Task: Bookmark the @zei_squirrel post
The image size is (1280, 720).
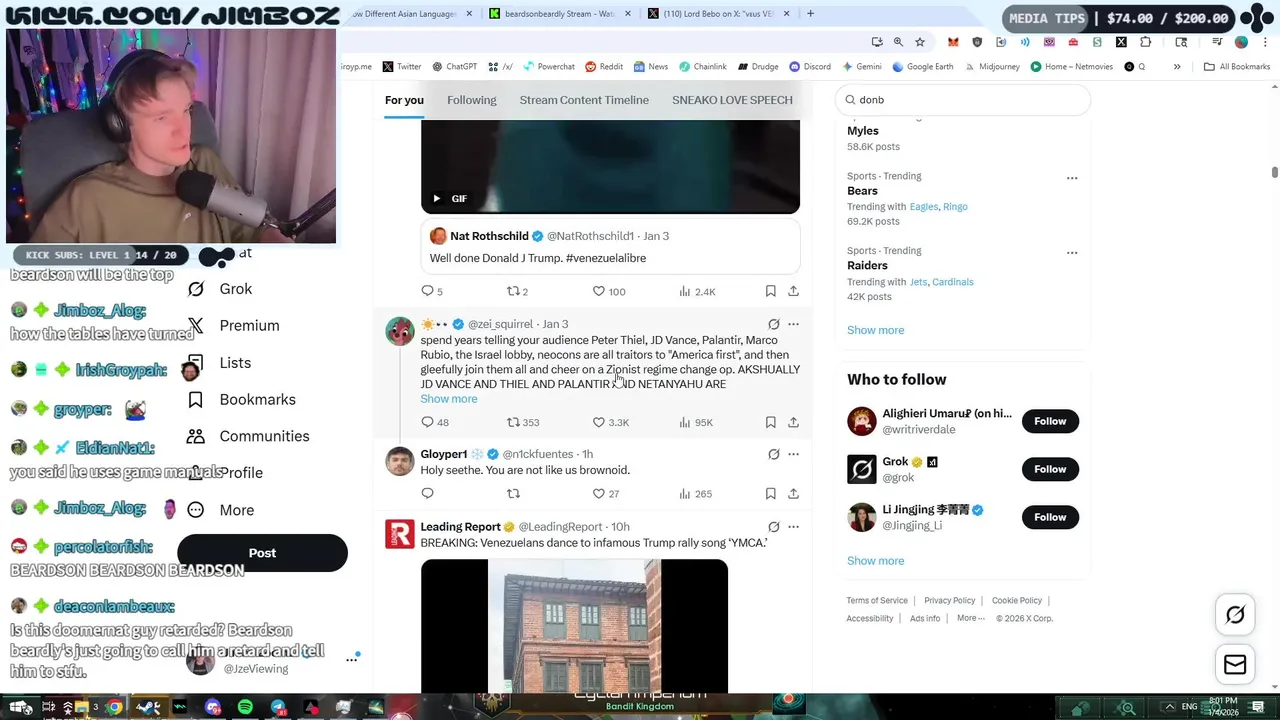Action: [x=770, y=422]
